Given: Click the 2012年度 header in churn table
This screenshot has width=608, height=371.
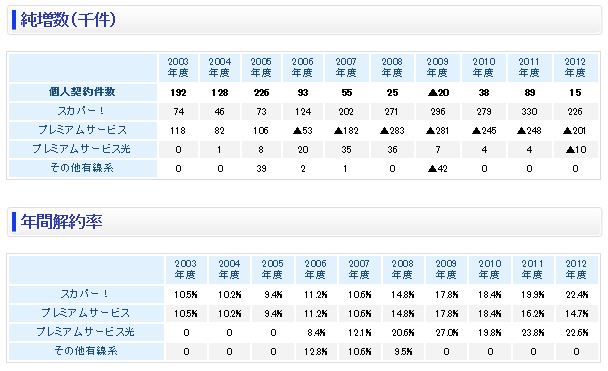Looking at the screenshot, I should 576,269.
